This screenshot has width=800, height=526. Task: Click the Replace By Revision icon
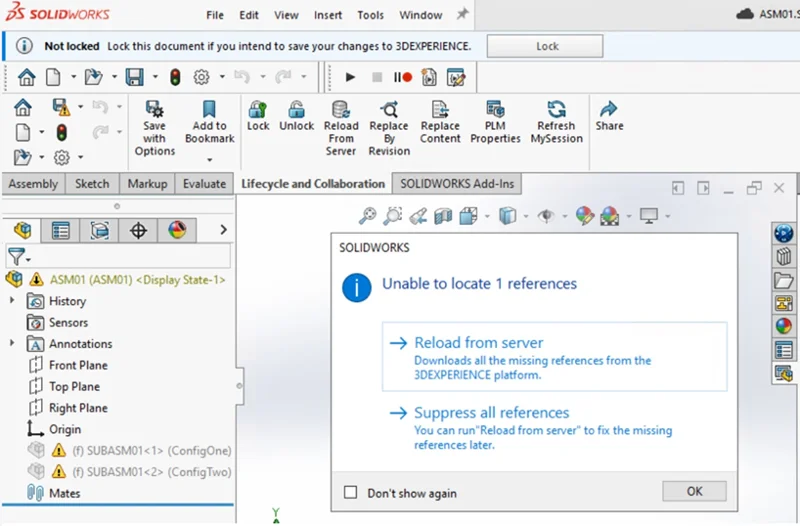[x=389, y=110]
